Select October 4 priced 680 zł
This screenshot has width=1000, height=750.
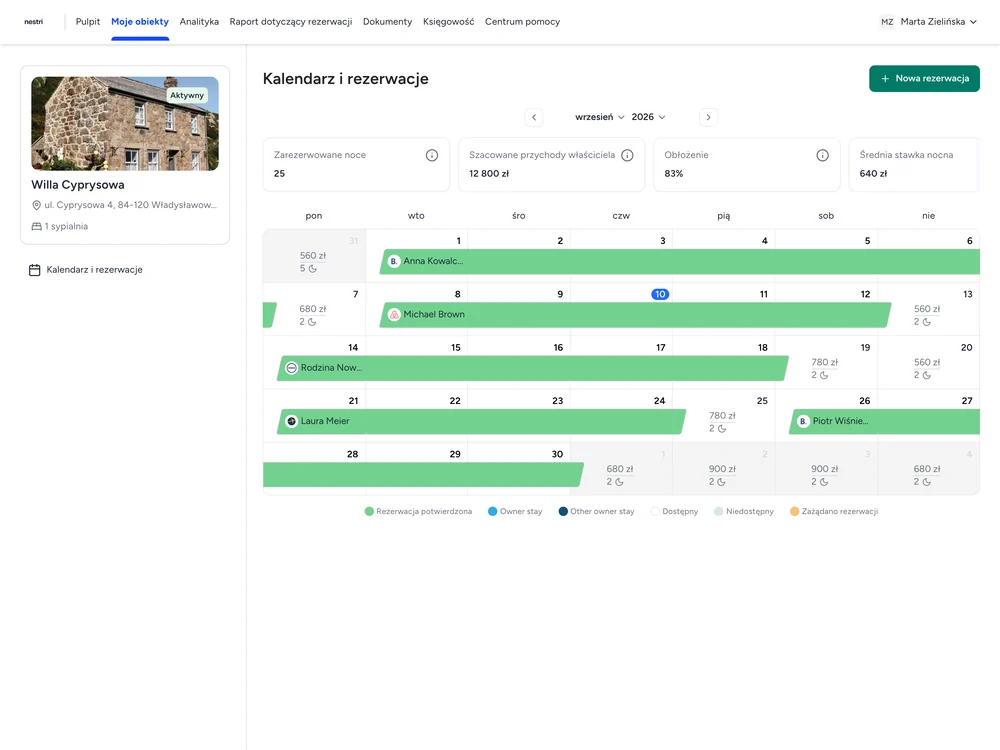[929, 470]
